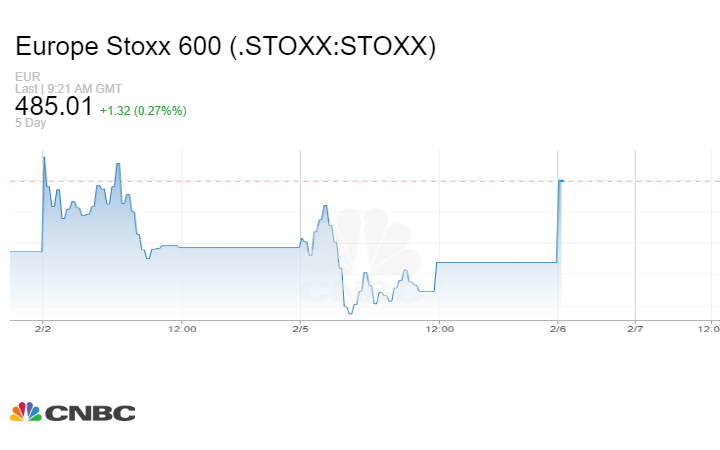Click the green +1.32 (0.27%) change

pos(143,109)
